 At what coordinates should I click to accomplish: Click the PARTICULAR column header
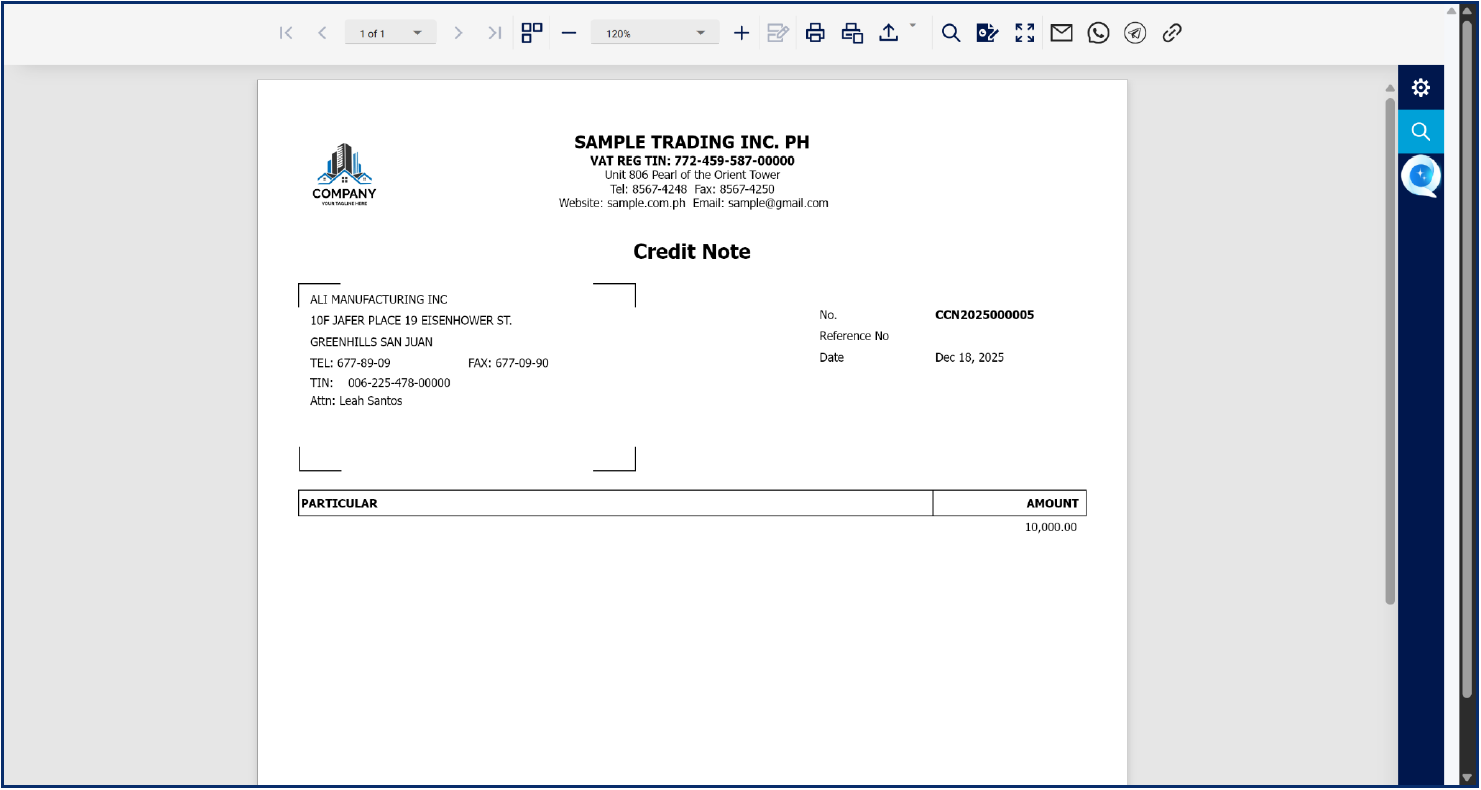pos(340,503)
